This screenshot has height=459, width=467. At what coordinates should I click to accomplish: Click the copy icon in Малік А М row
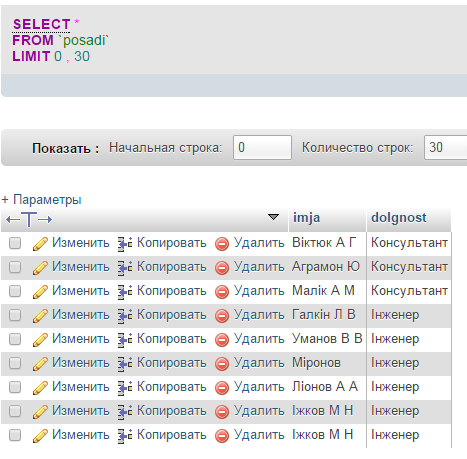point(125,292)
